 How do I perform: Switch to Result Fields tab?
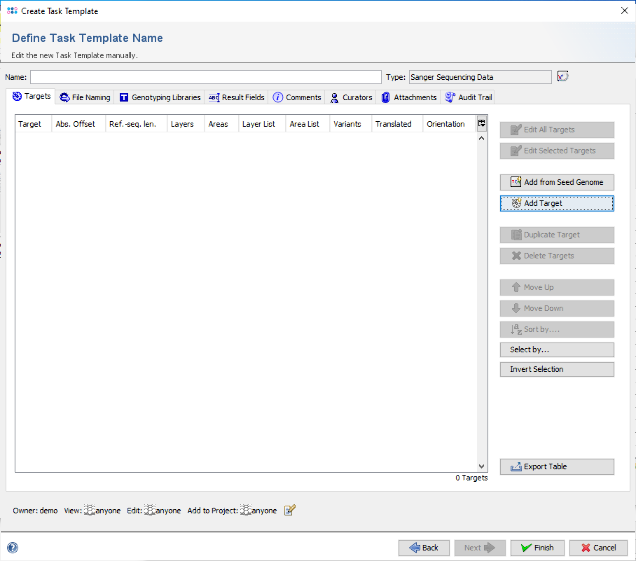point(236,97)
